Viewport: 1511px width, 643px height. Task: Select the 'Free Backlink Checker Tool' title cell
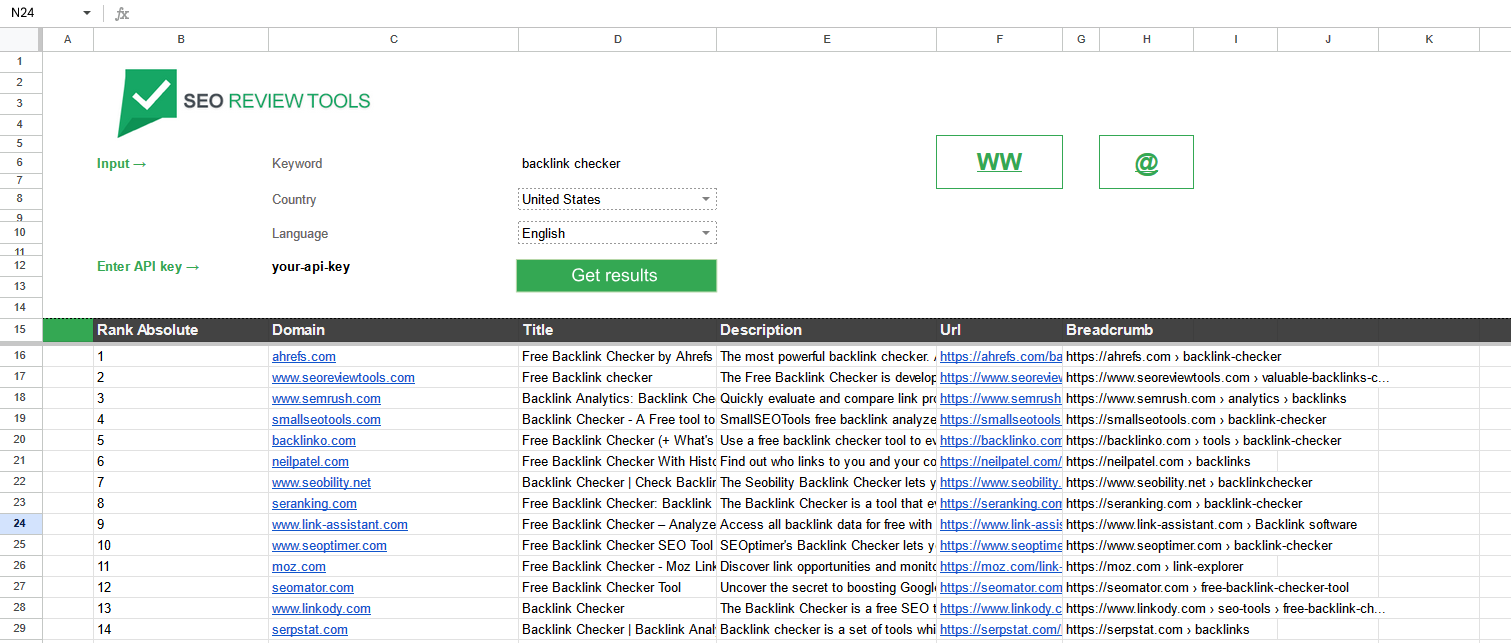617,587
